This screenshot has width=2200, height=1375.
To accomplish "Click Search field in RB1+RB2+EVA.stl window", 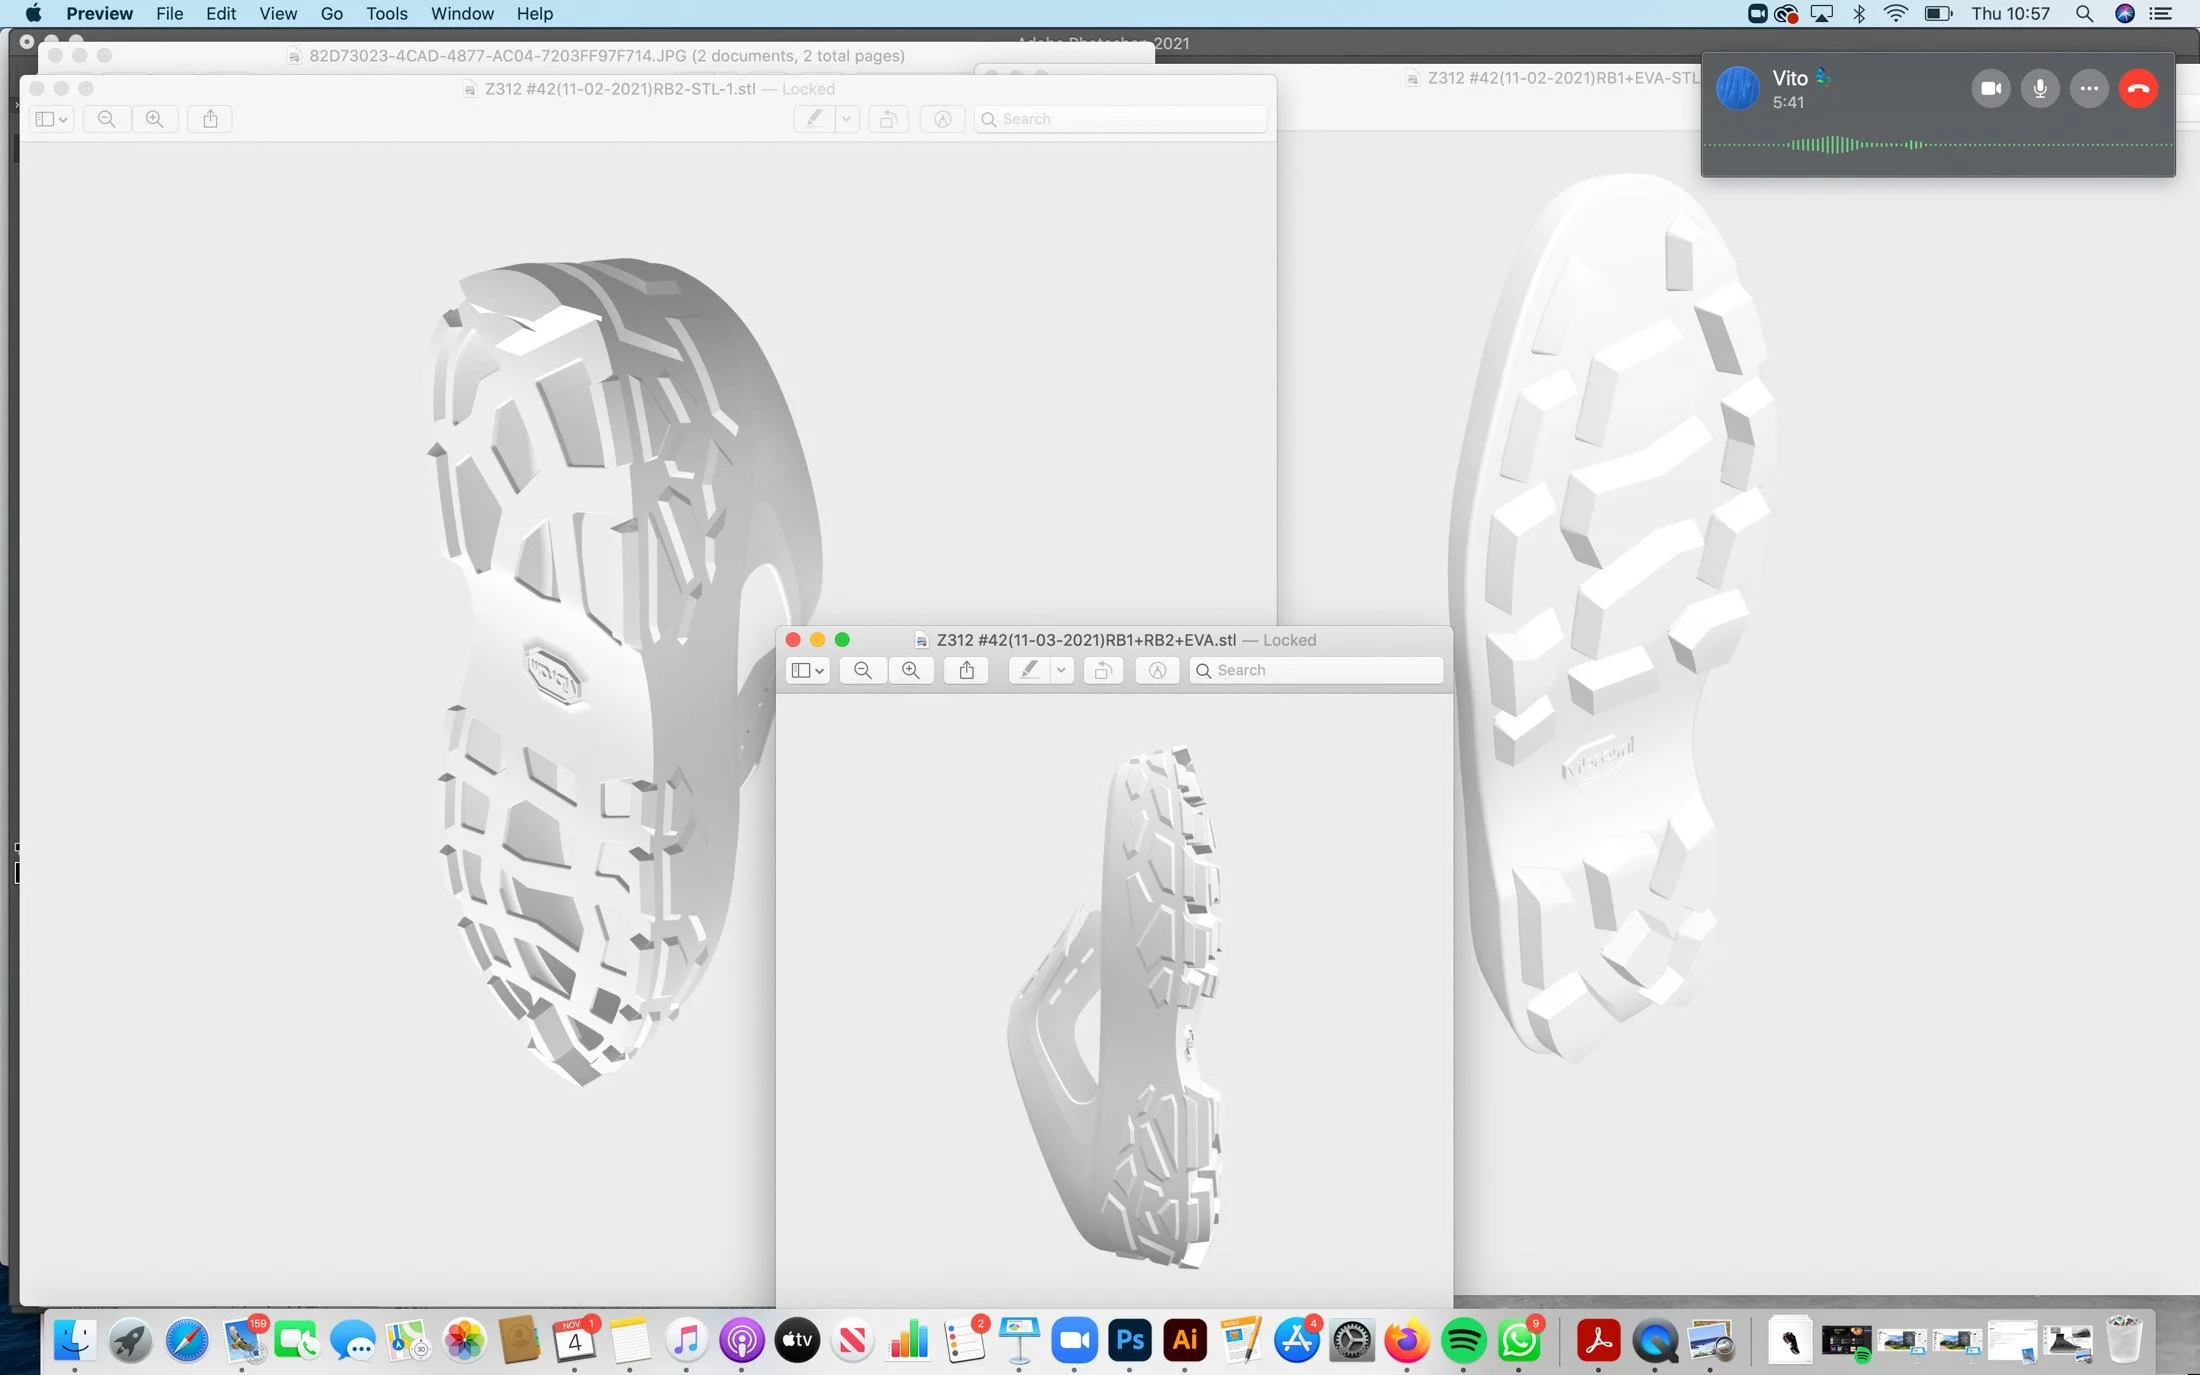I will [x=1316, y=670].
